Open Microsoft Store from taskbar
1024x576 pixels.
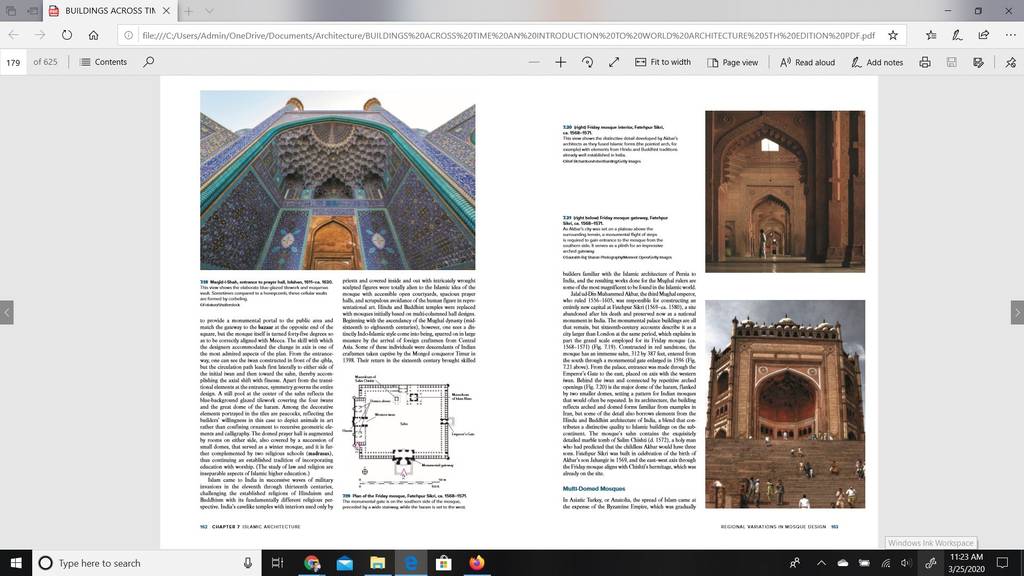(443, 563)
